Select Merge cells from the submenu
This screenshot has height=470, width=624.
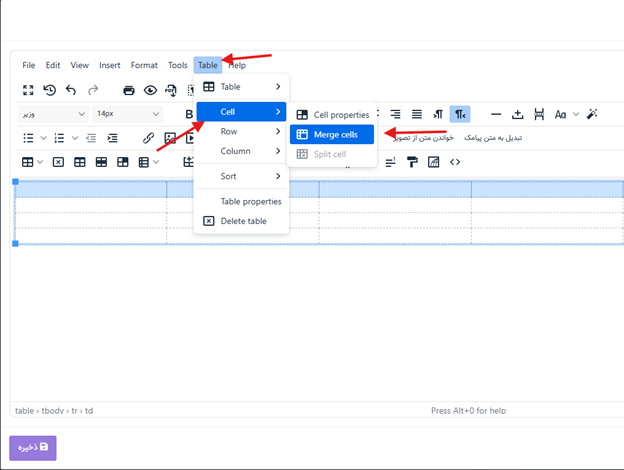coord(331,134)
